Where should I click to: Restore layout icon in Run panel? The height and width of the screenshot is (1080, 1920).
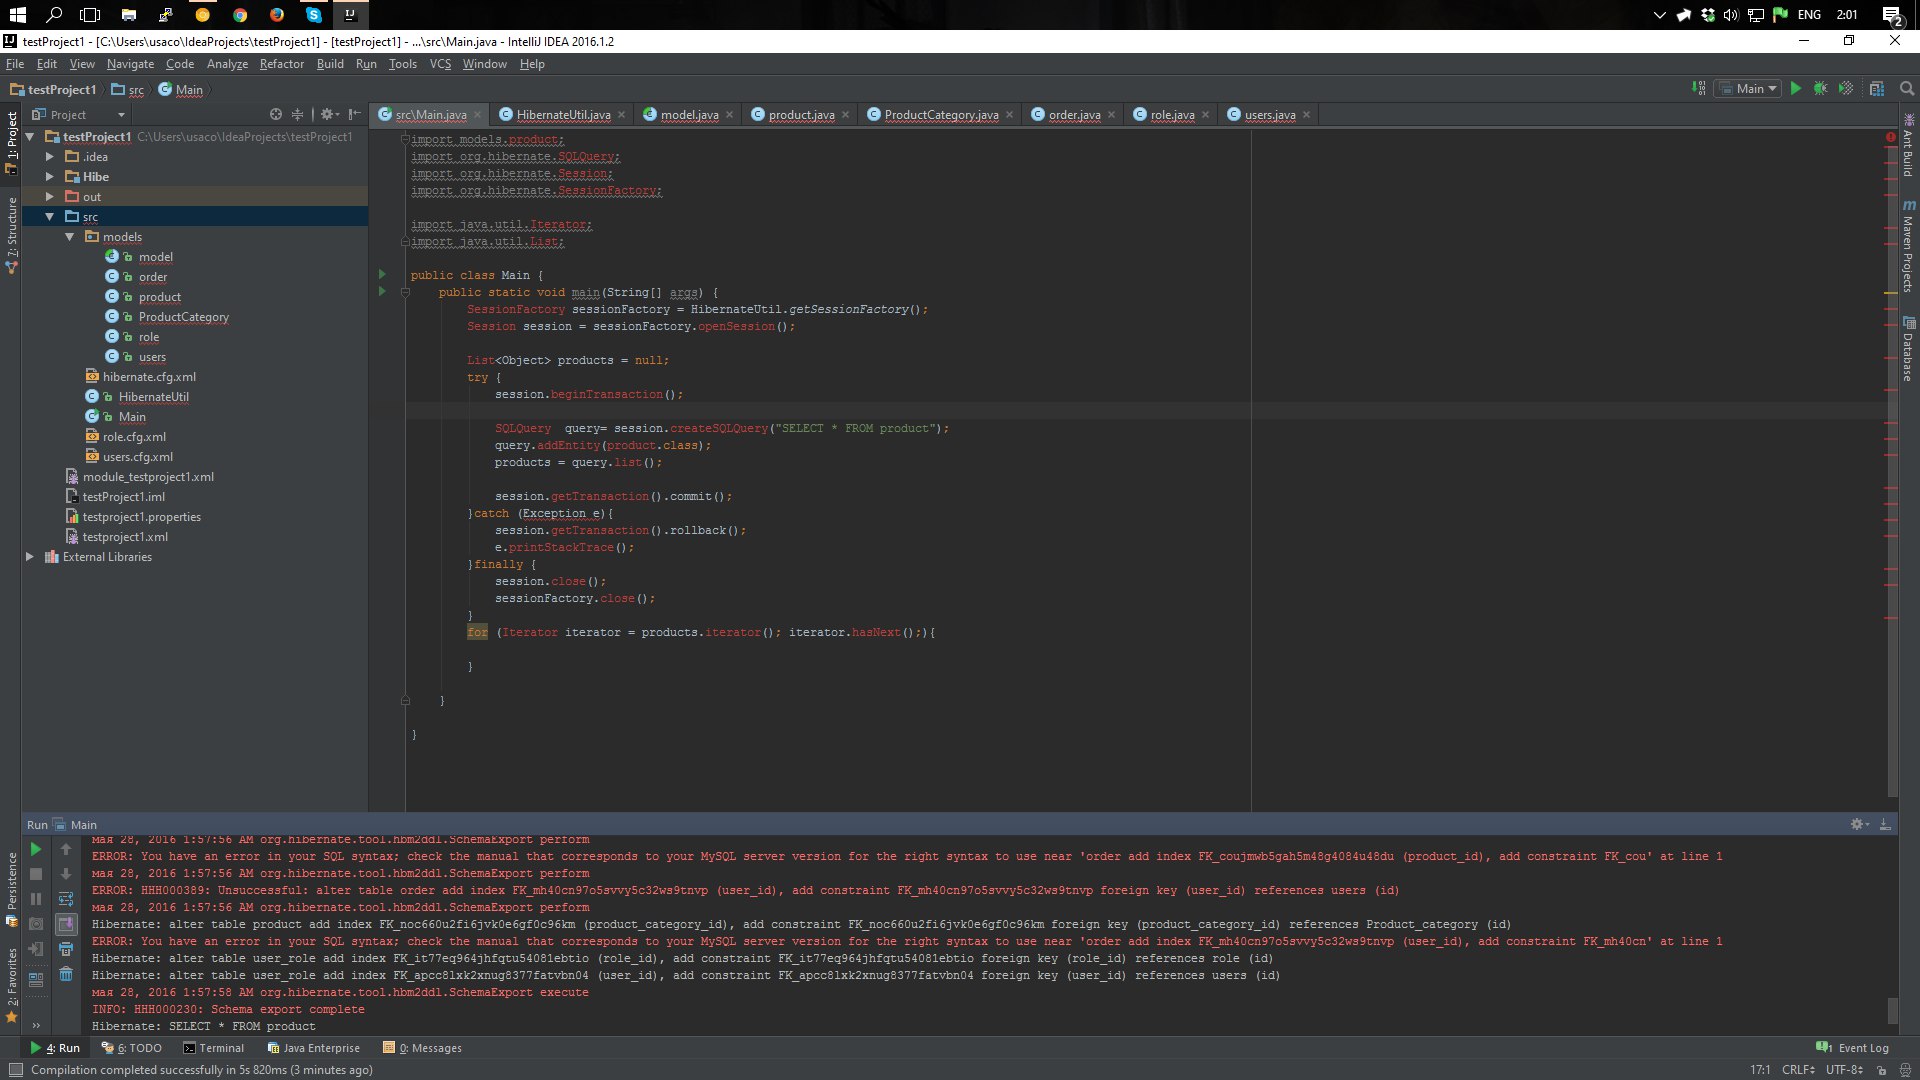tap(36, 979)
